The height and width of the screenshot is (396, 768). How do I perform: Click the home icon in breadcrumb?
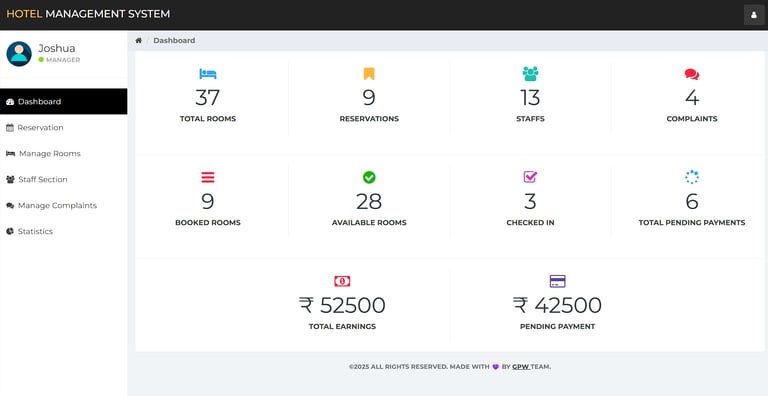(x=139, y=41)
